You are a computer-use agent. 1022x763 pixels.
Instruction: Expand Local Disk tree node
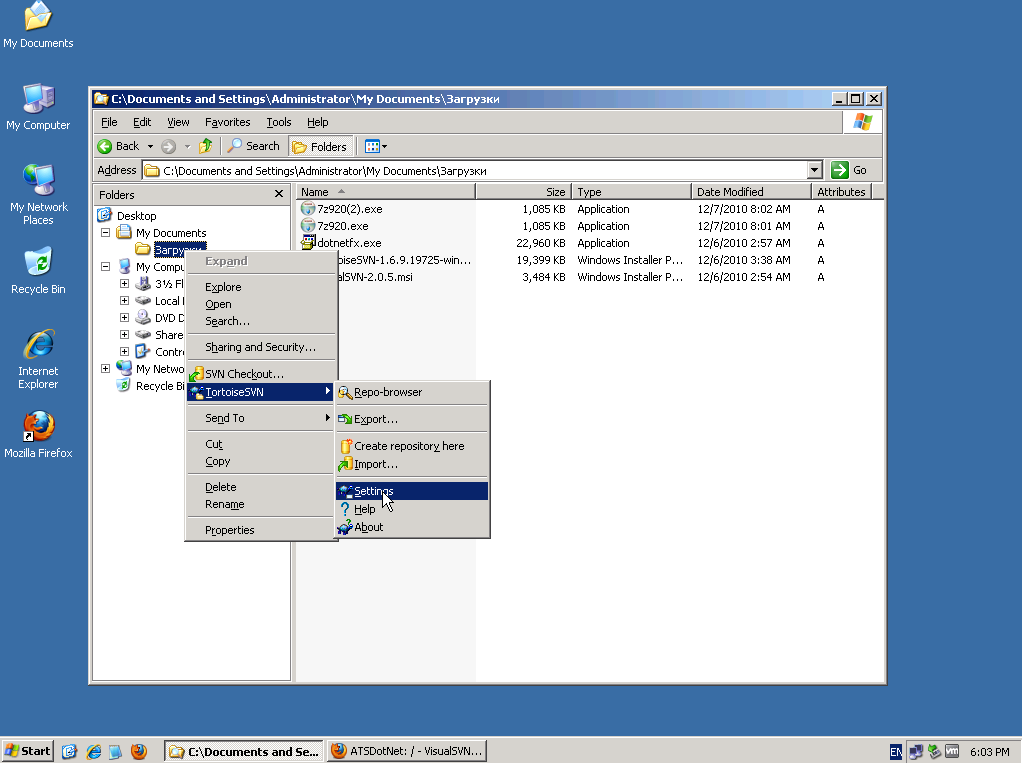click(x=124, y=300)
